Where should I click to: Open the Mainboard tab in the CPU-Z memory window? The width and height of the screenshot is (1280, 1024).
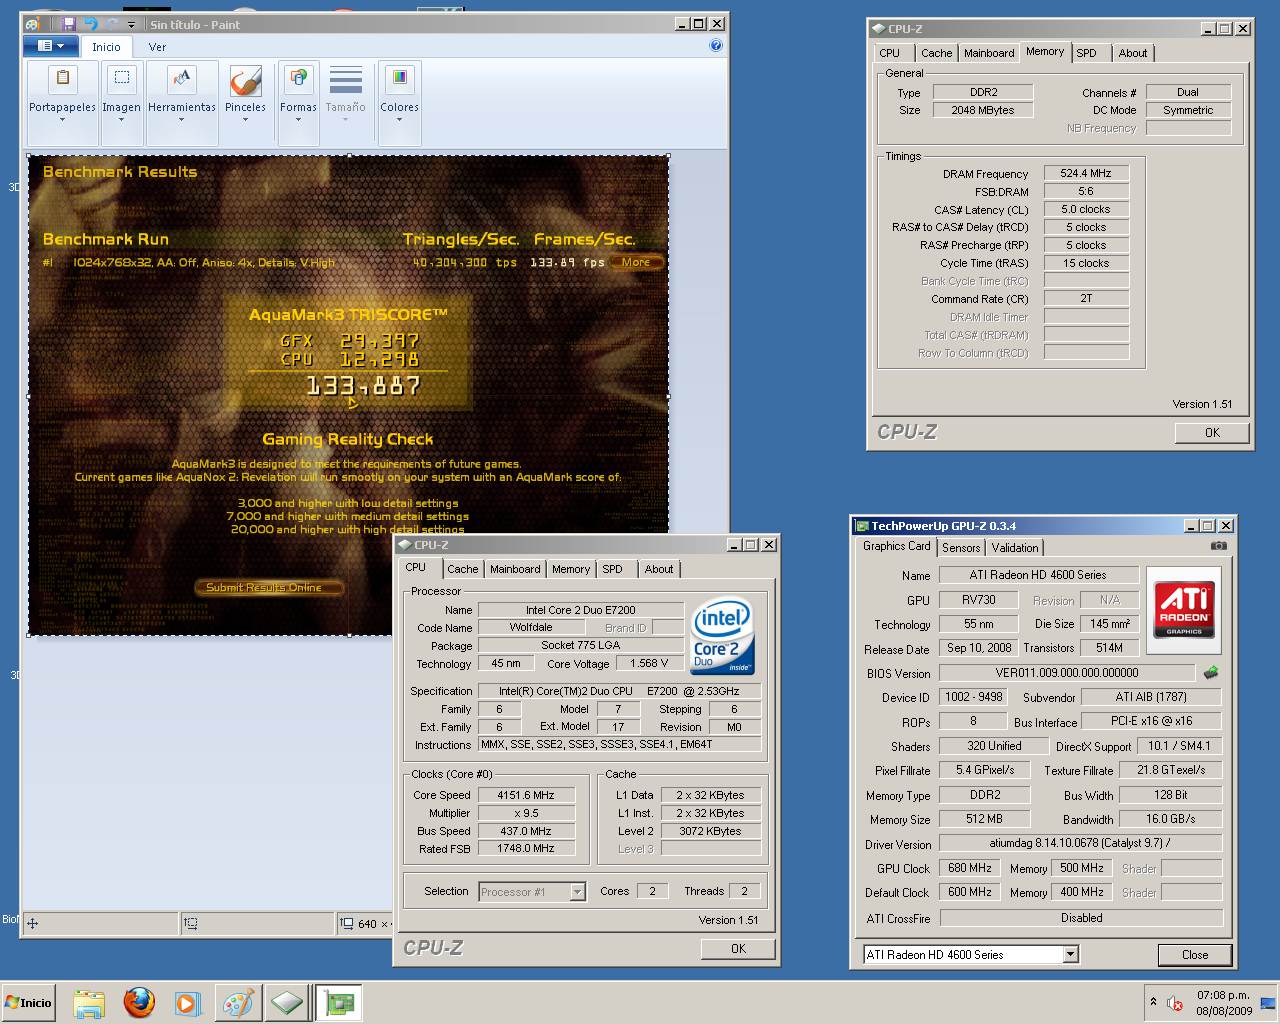[989, 53]
